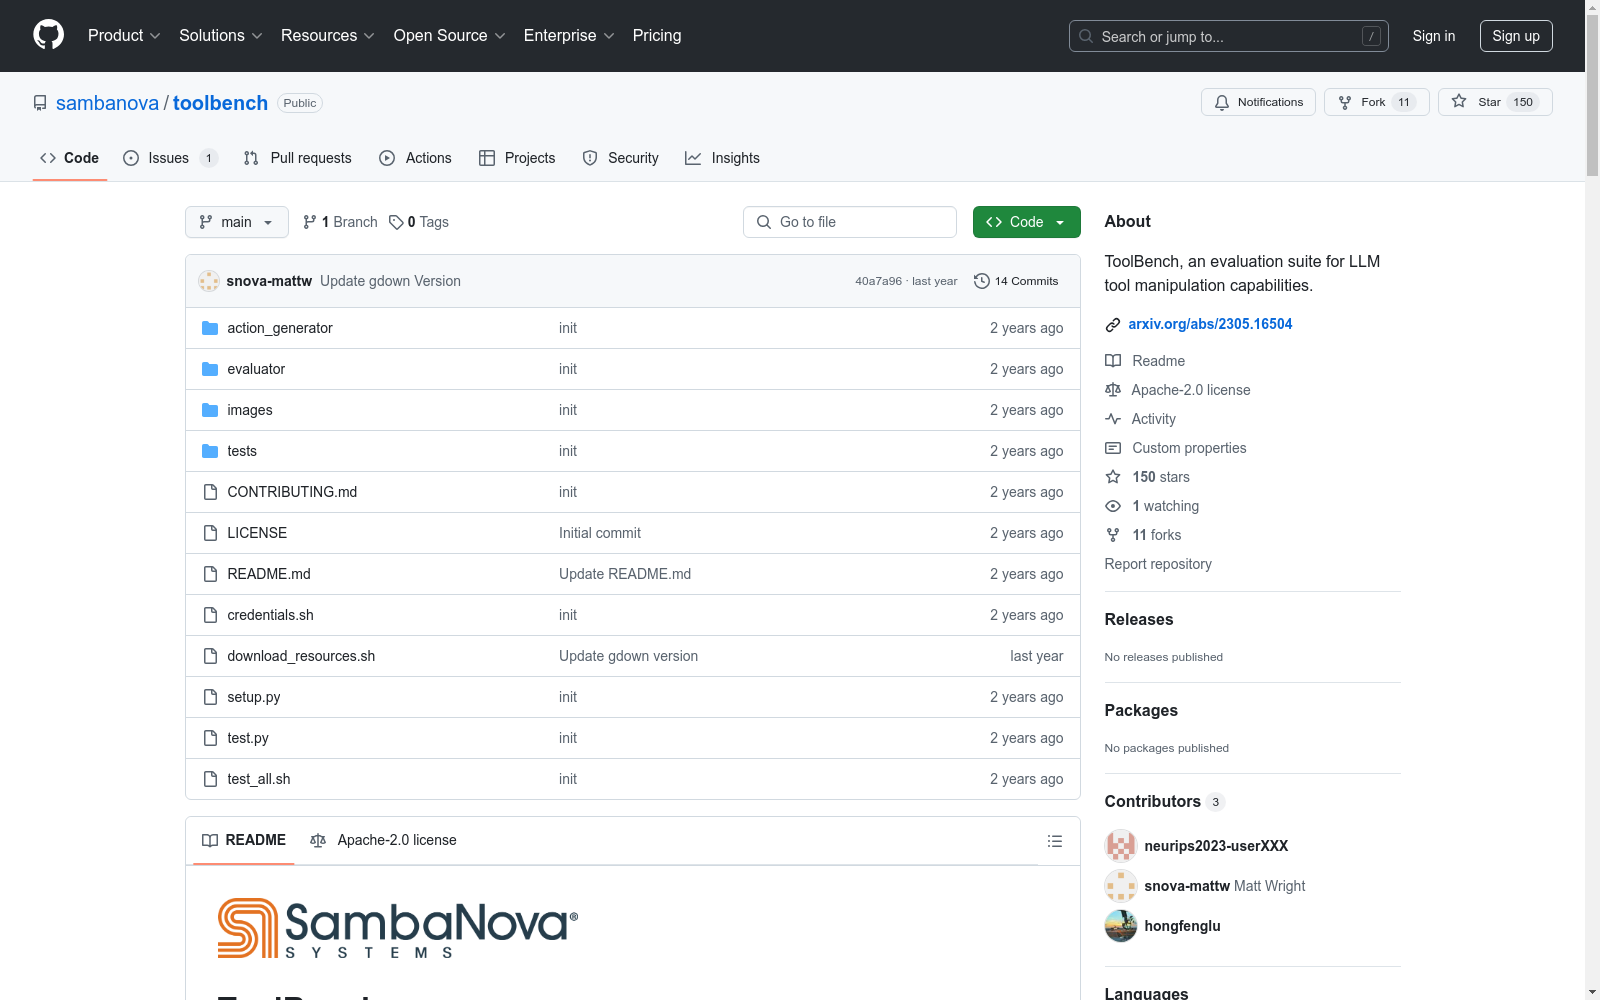
Task: Open download_resources.sh file
Action: [301, 656]
